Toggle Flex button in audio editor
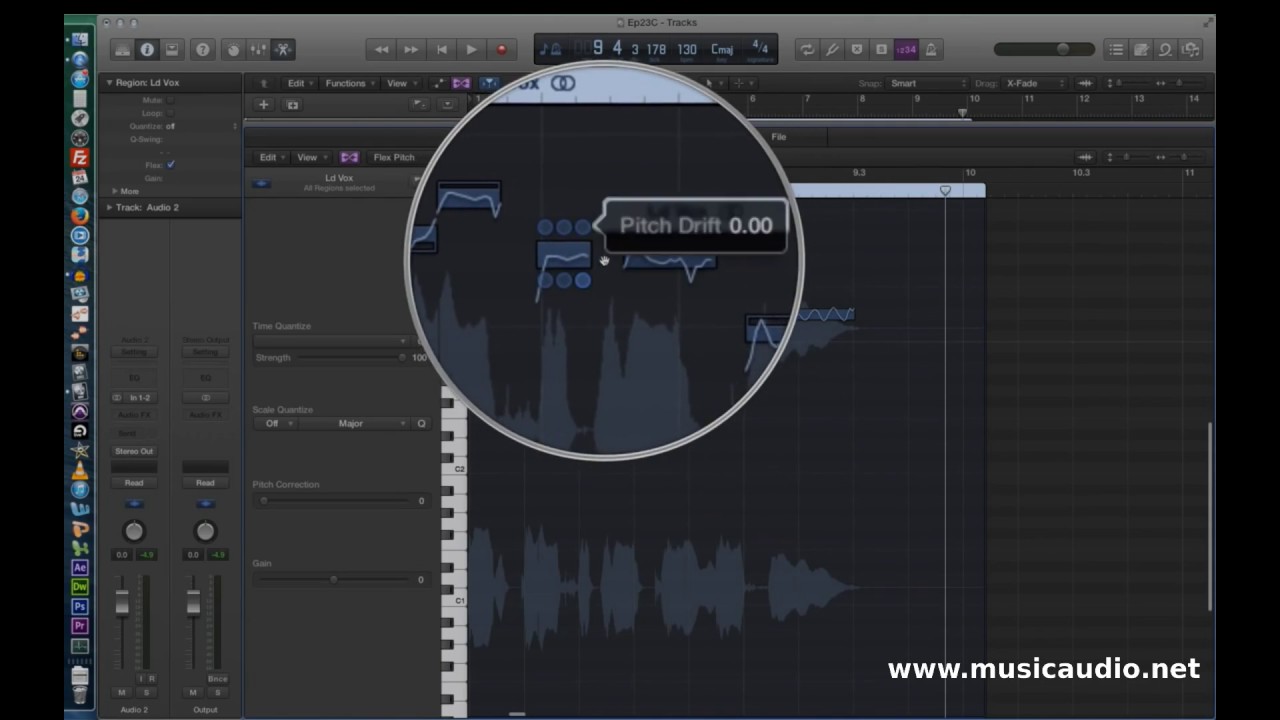Image resolution: width=1280 pixels, height=720 pixels. coord(349,157)
